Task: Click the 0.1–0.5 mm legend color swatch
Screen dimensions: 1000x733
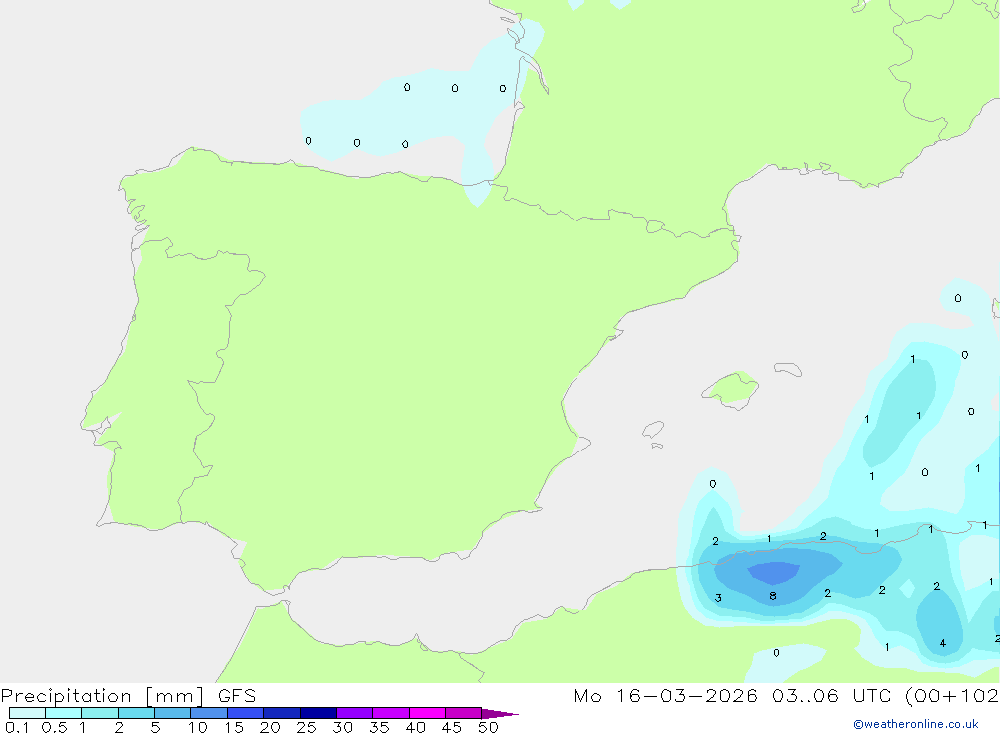Action: 27,713
